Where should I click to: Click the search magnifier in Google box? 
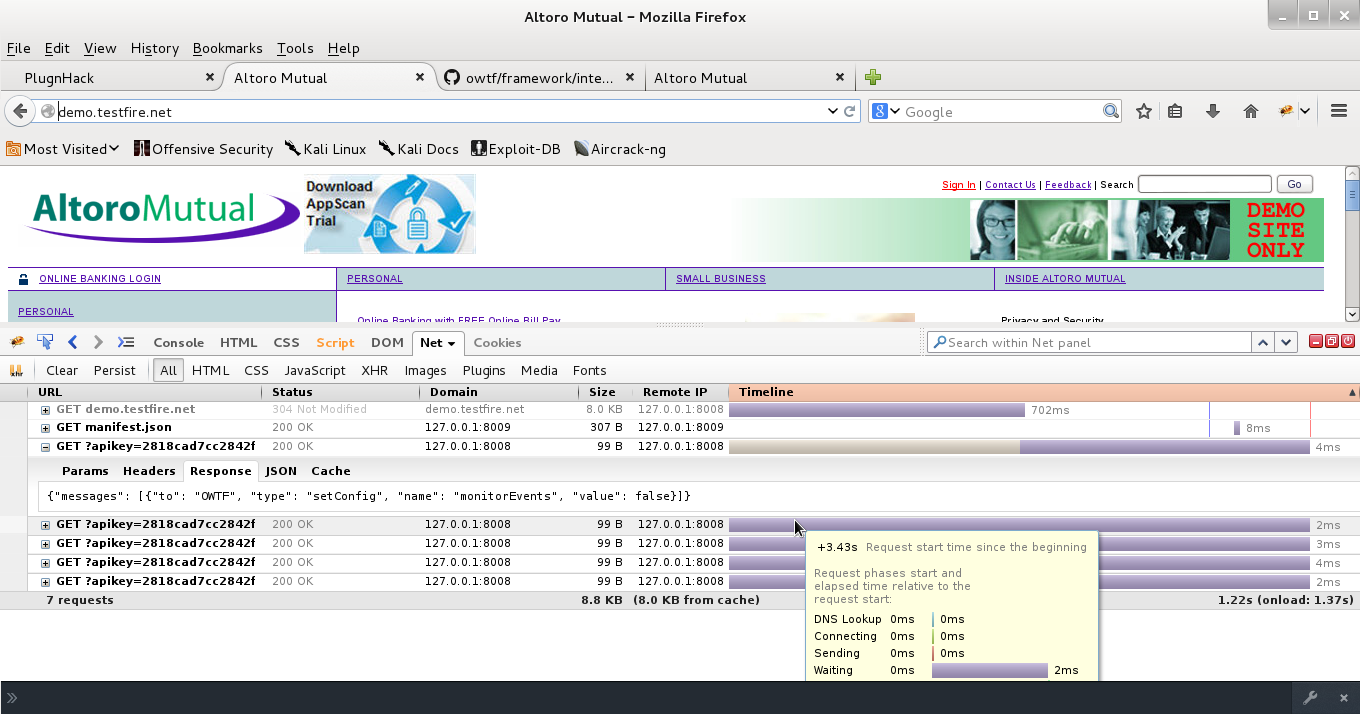coord(1111,112)
